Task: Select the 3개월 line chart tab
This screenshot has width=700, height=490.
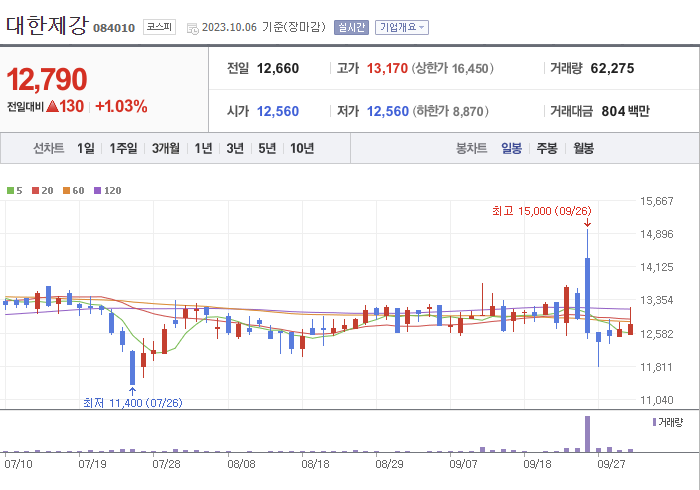Action: [166, 148]
